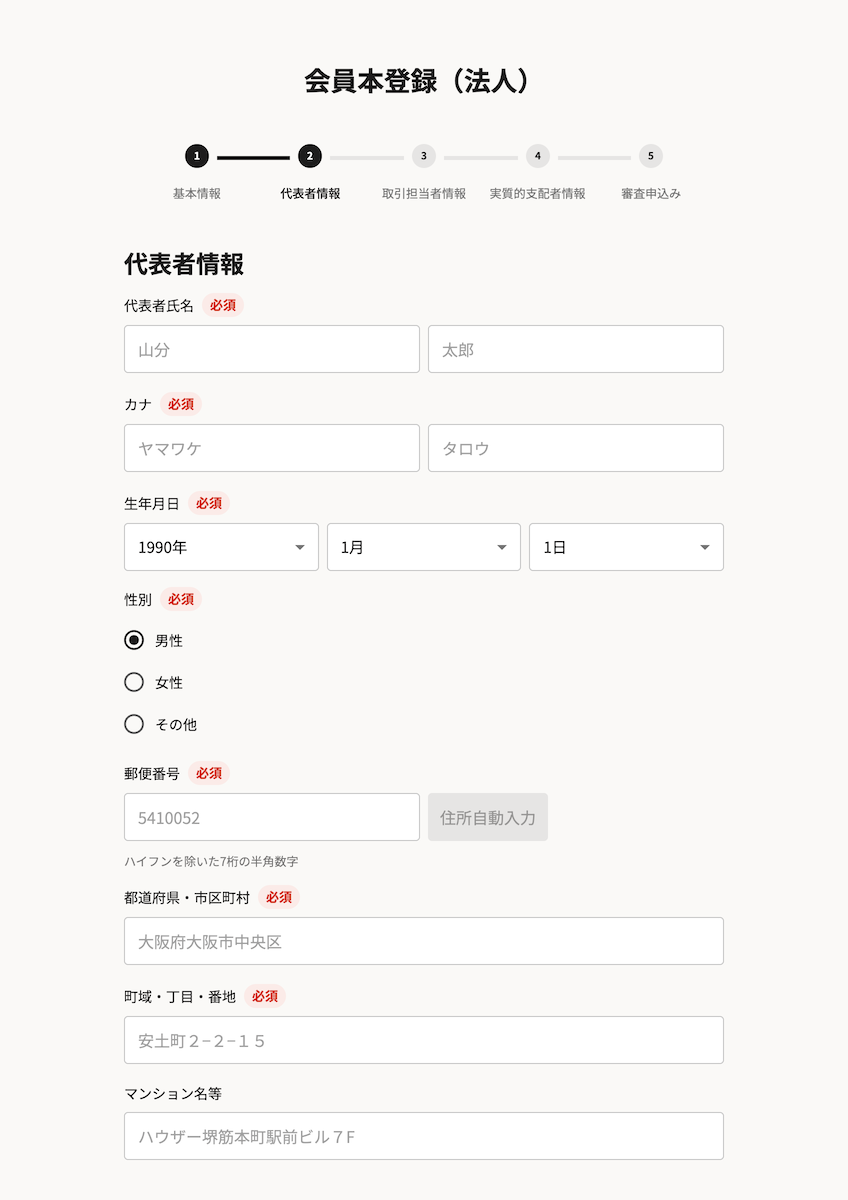Image resolution: width=848 pixels, height=1200 pixels.
Task: Select その他 gender radio button
Action: [x=134, y=724]
